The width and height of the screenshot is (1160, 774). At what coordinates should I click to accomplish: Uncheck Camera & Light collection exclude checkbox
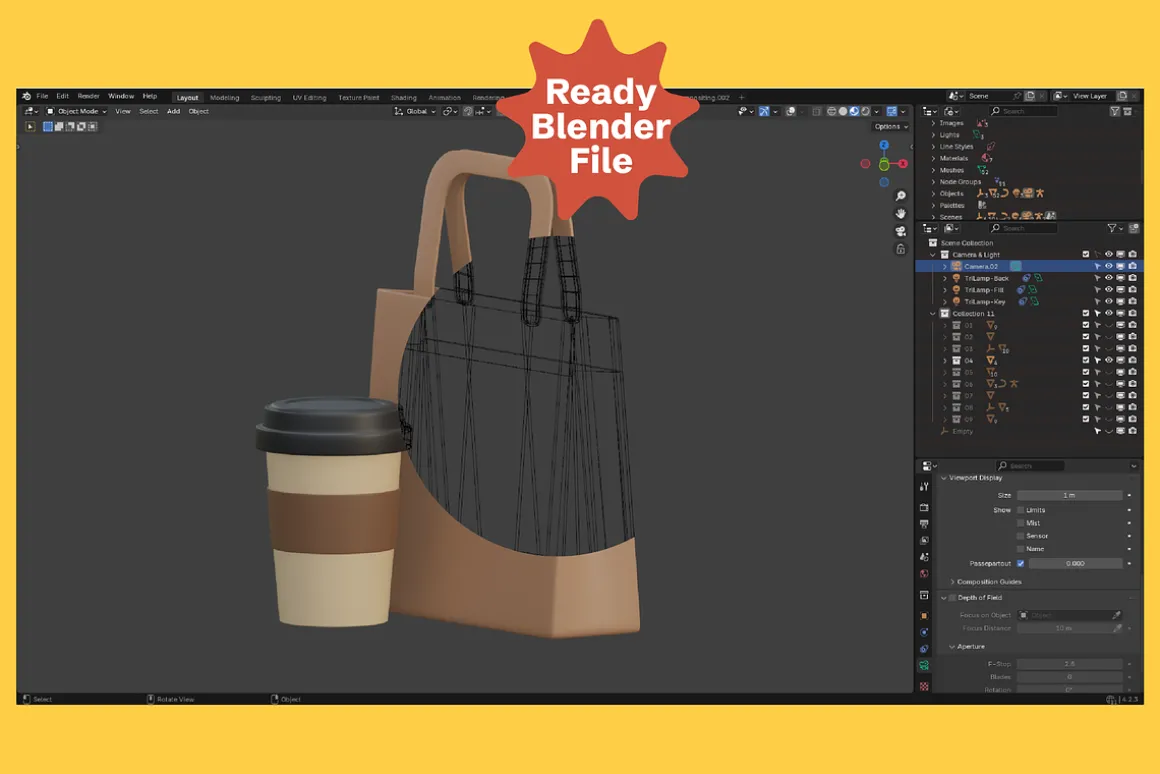1085,255
